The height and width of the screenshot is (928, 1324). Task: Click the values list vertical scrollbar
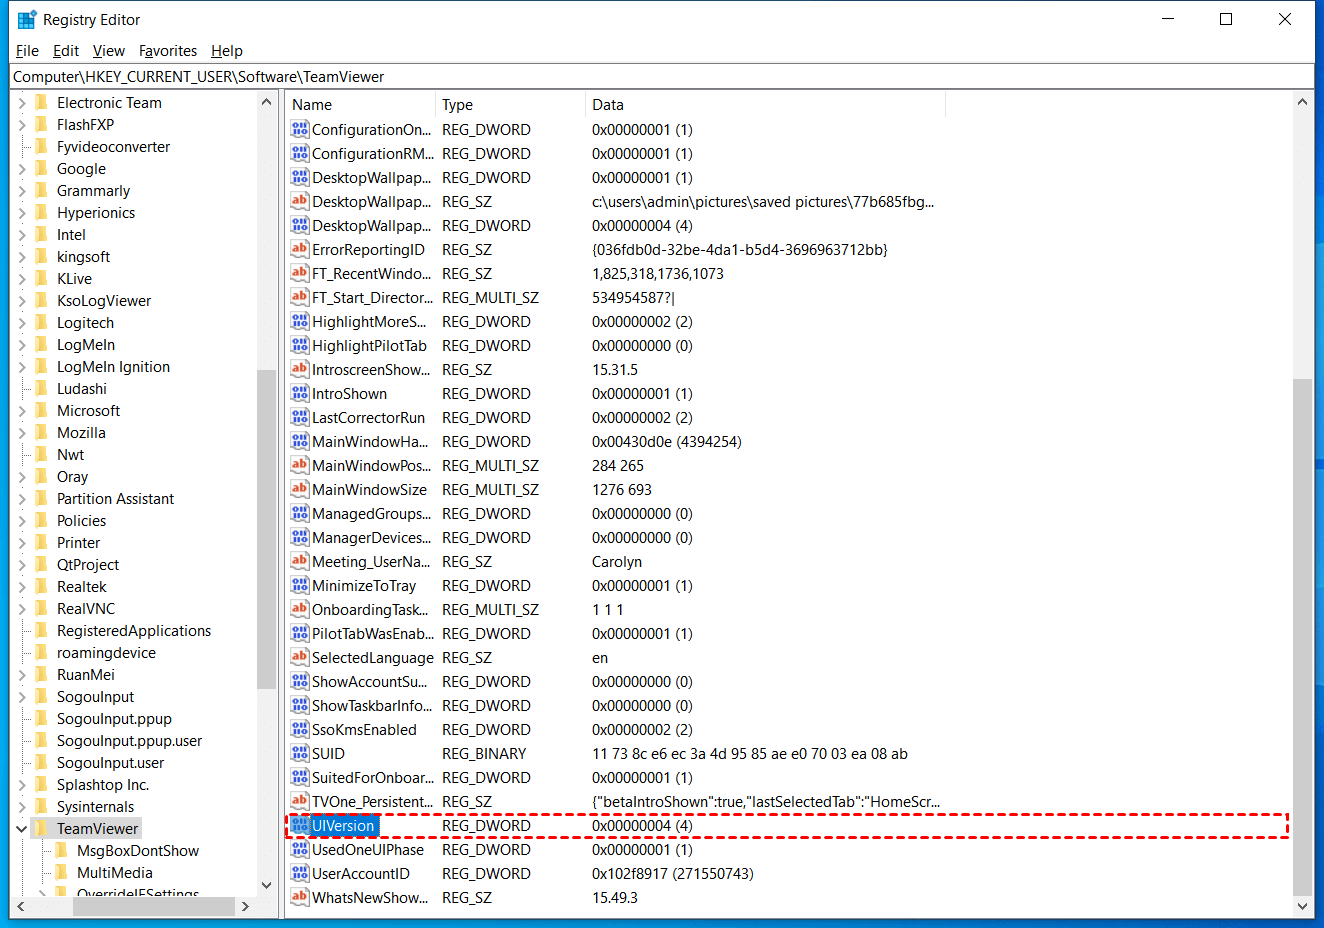[1301, 637]
